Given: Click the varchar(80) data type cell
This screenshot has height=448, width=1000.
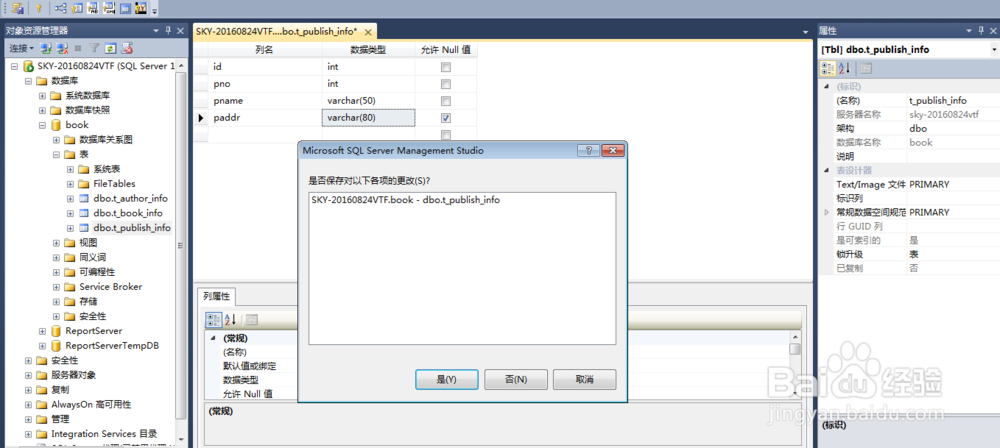Looking at the screenshot, I should pyautogui.click(x=369, y=118).
